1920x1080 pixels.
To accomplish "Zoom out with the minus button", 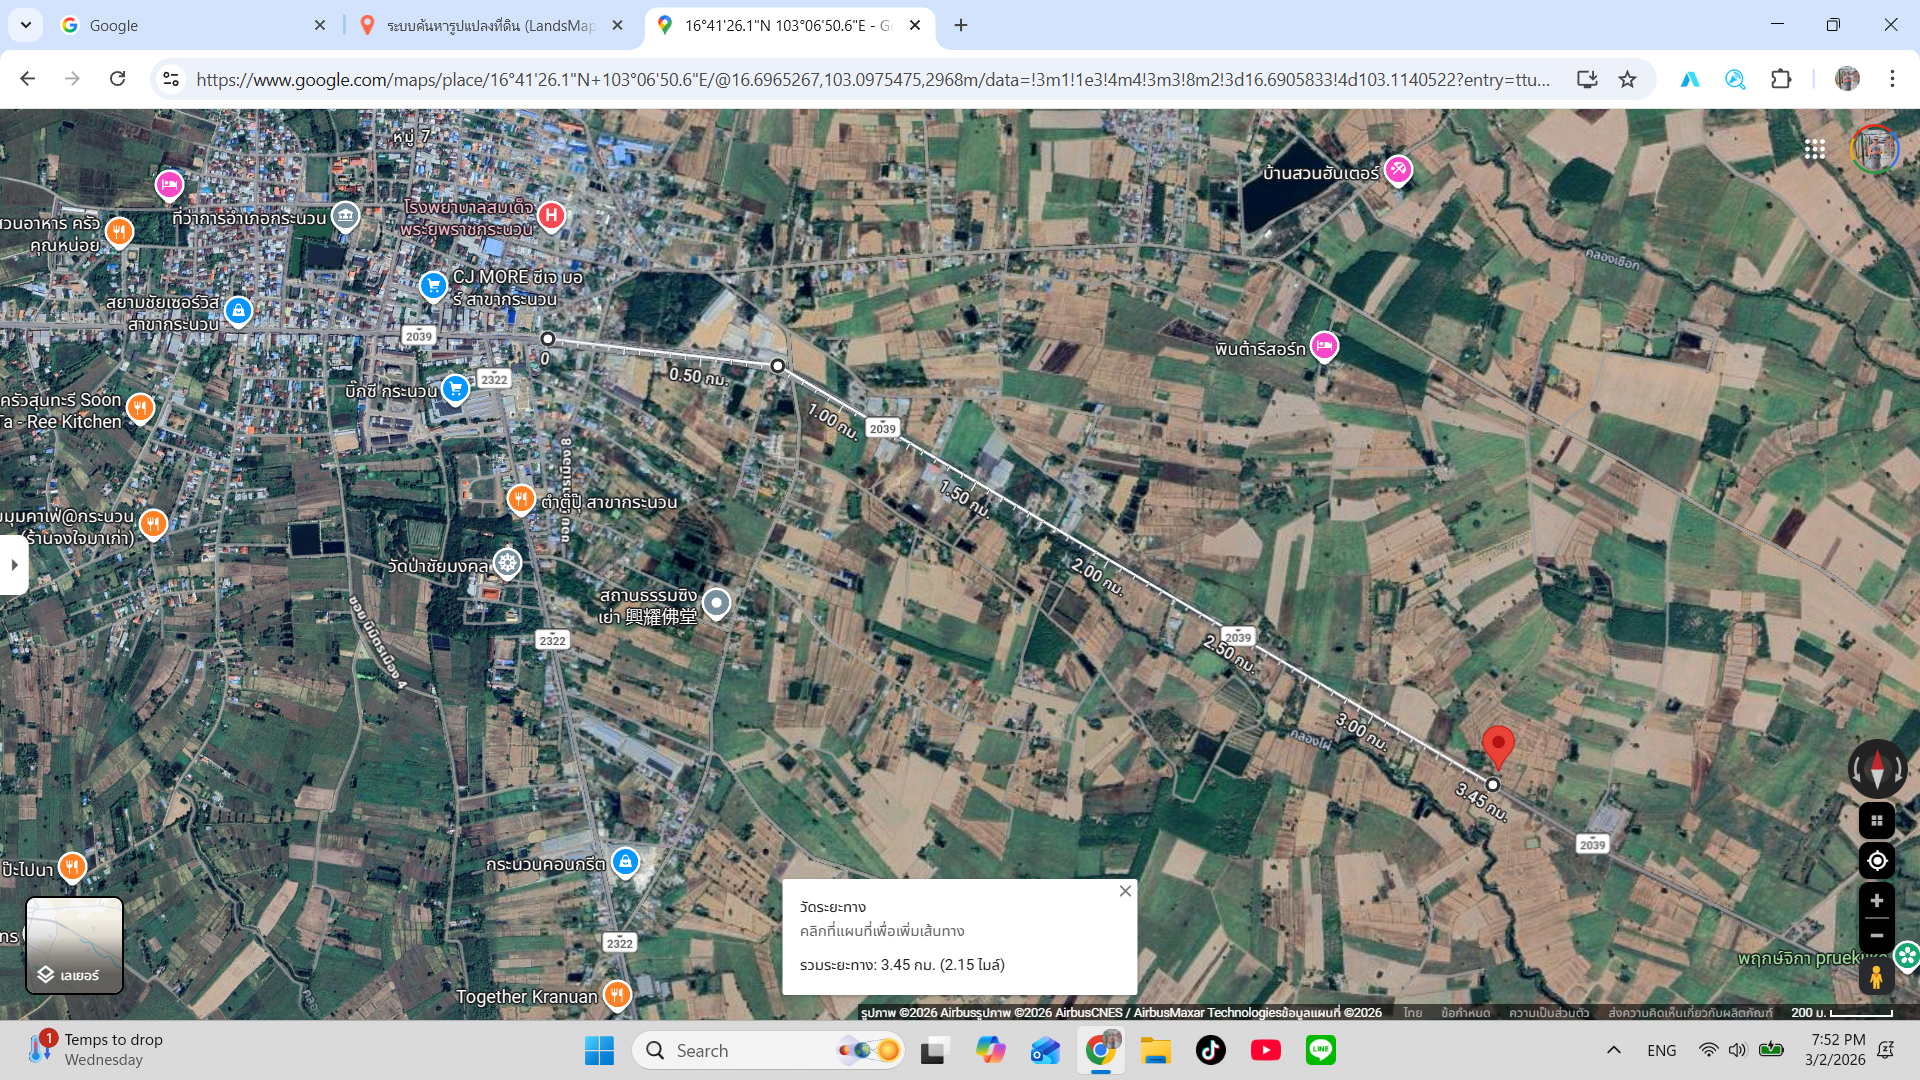I will click(x=1876, y=936).
